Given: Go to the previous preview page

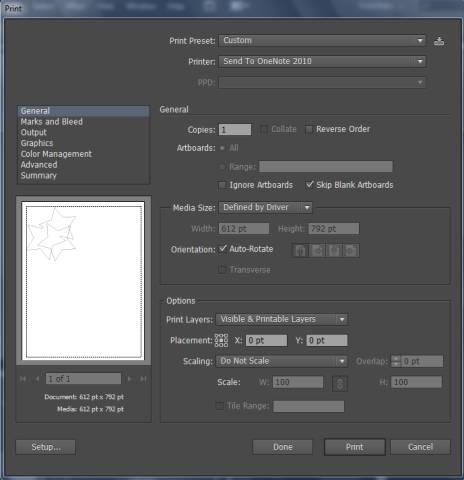Looking at the screenshot, I should click(x=37, y=379).
